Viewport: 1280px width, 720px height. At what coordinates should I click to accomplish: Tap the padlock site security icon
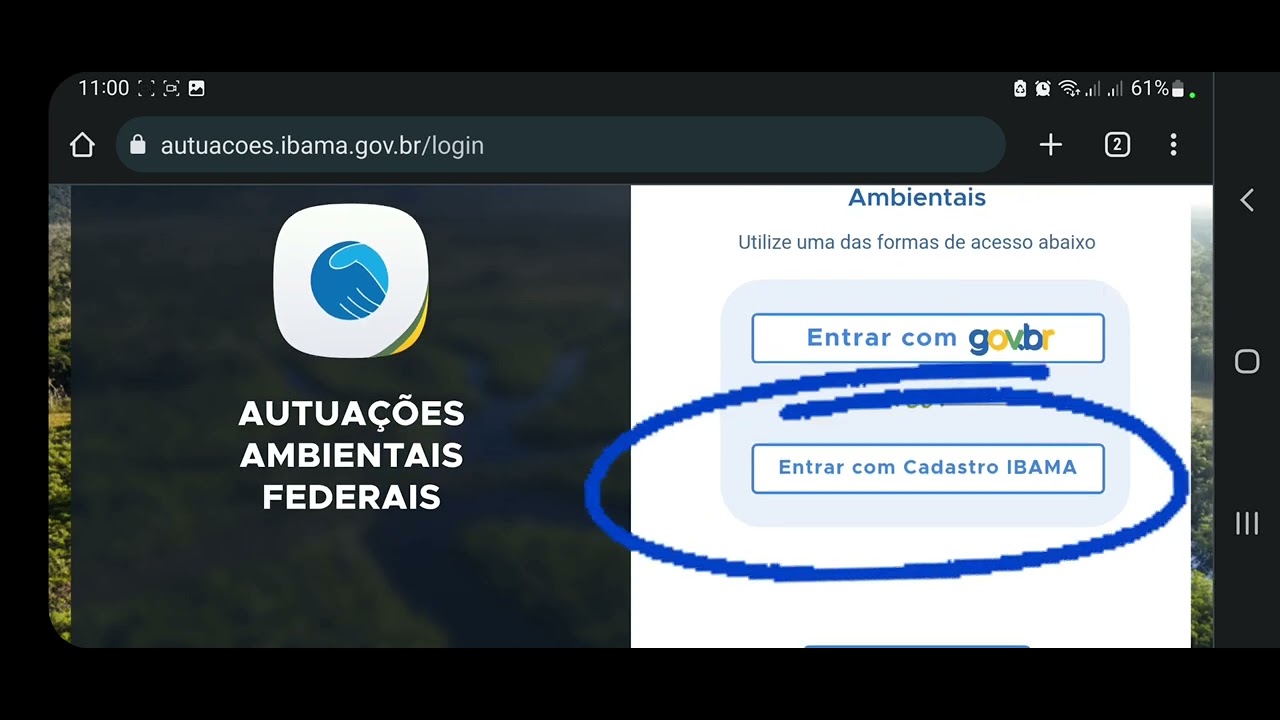[x=138, y=145]
